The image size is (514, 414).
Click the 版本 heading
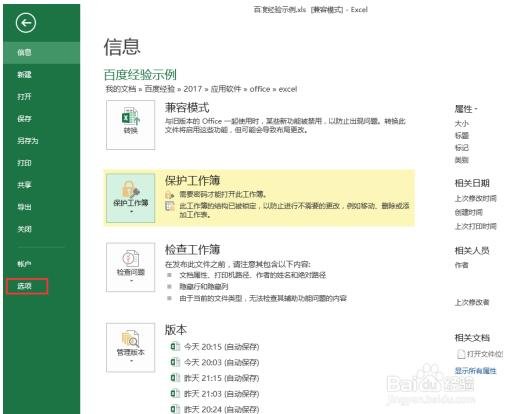tap(176, 330)
